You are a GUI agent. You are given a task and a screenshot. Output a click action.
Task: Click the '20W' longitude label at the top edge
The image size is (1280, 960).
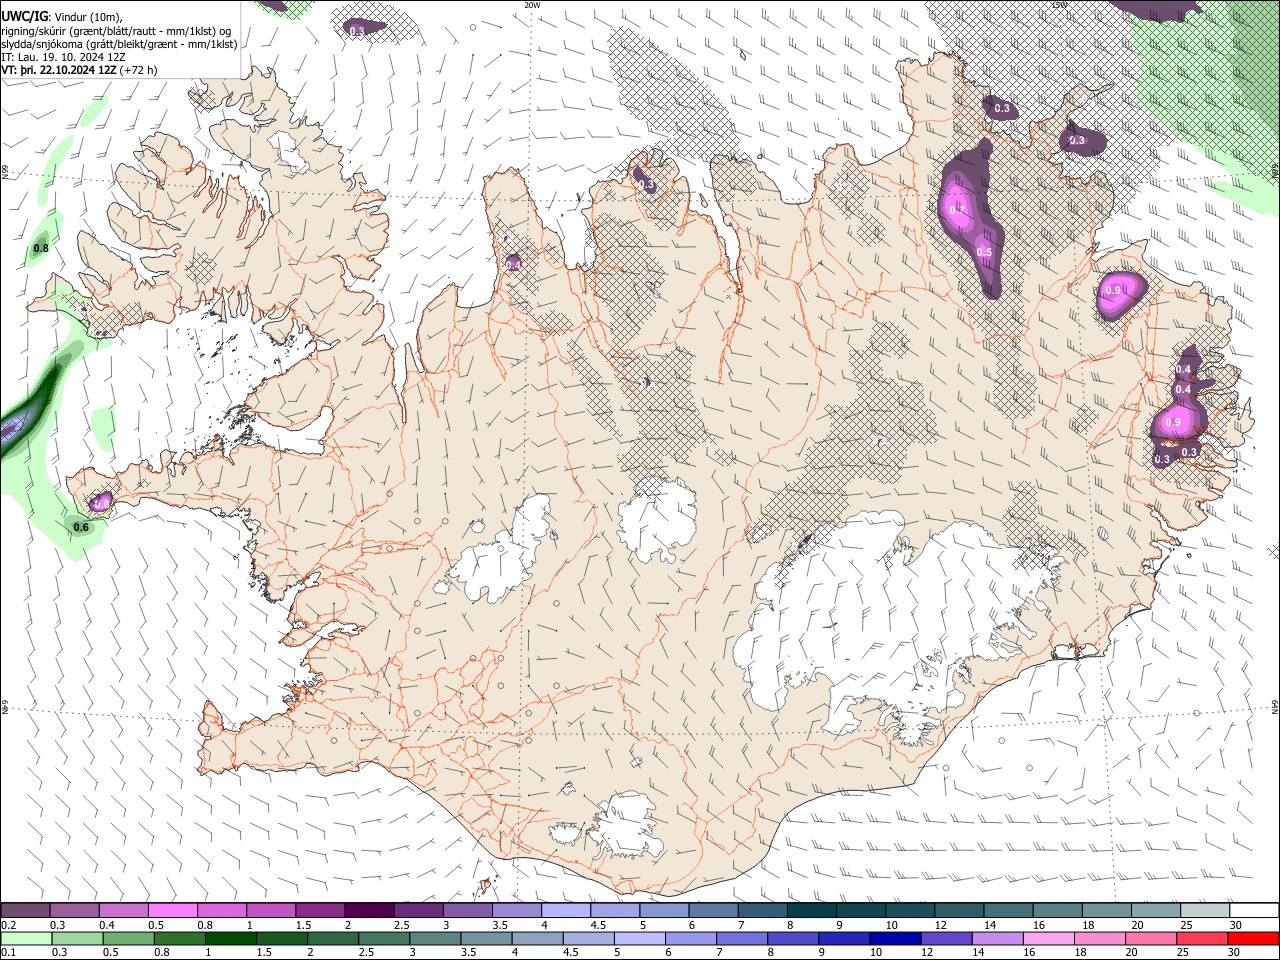coord(532,5)
